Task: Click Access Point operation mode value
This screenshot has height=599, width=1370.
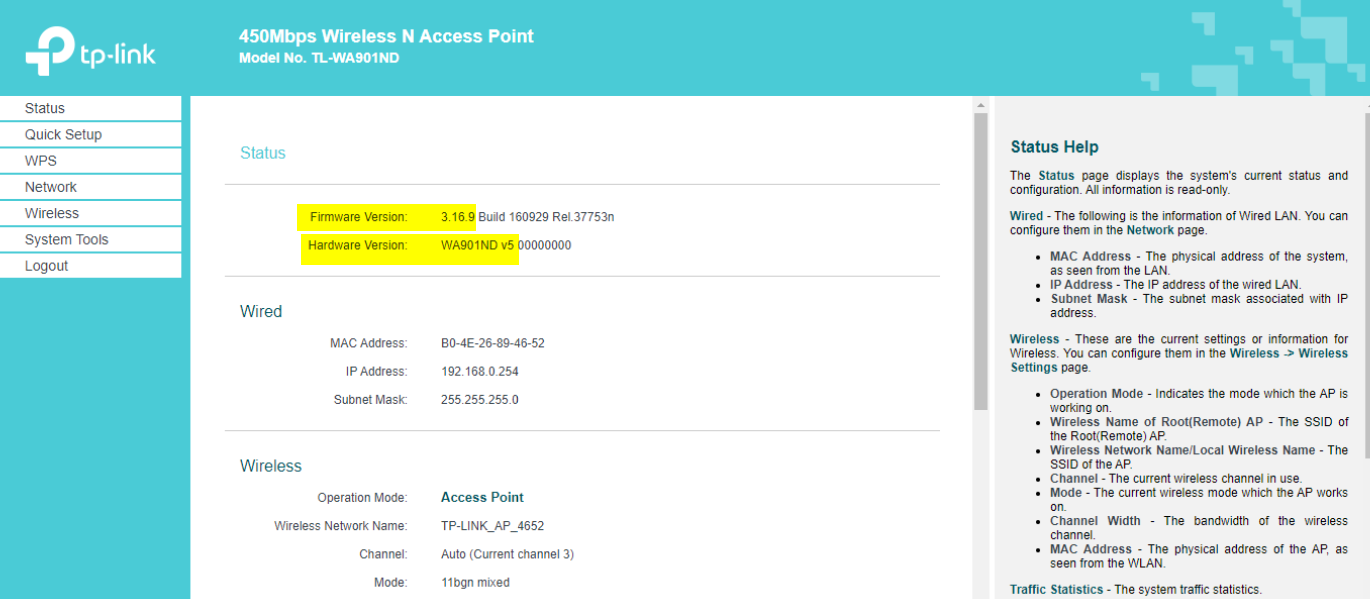Action: tap(482, 497)
